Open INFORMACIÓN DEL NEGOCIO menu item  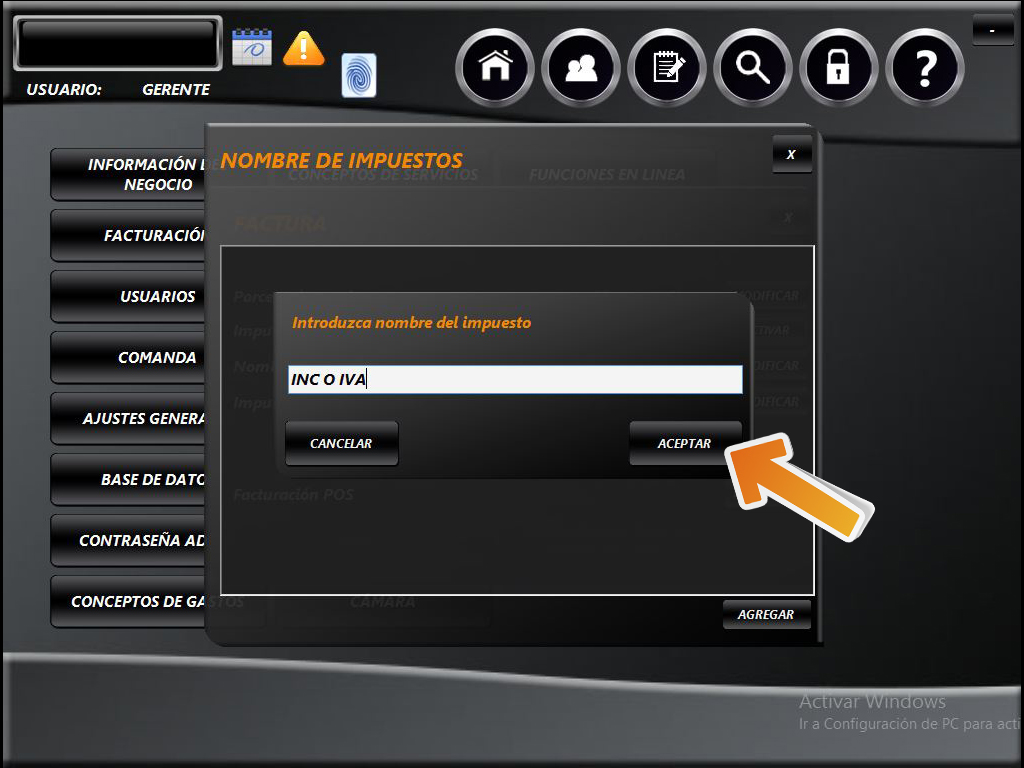(x=128, y=175)
